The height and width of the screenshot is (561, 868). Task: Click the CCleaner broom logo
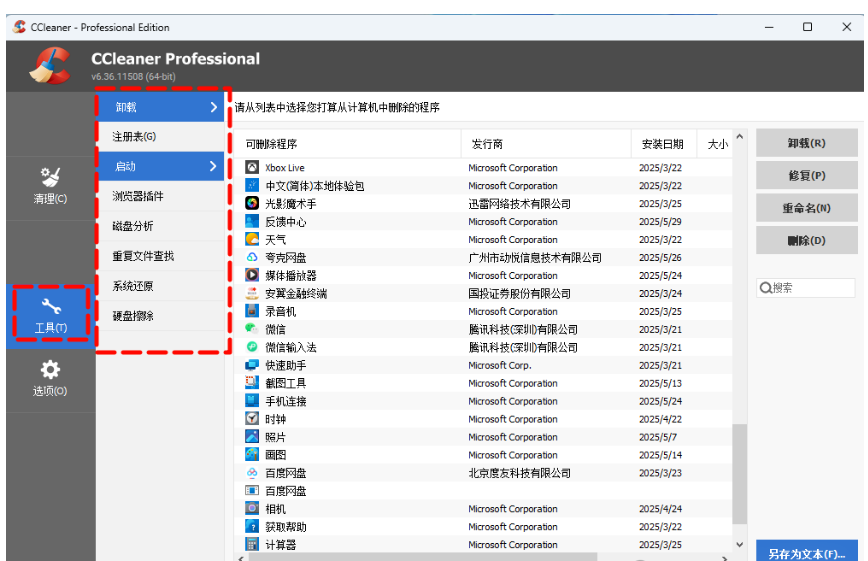coord(50,66)
